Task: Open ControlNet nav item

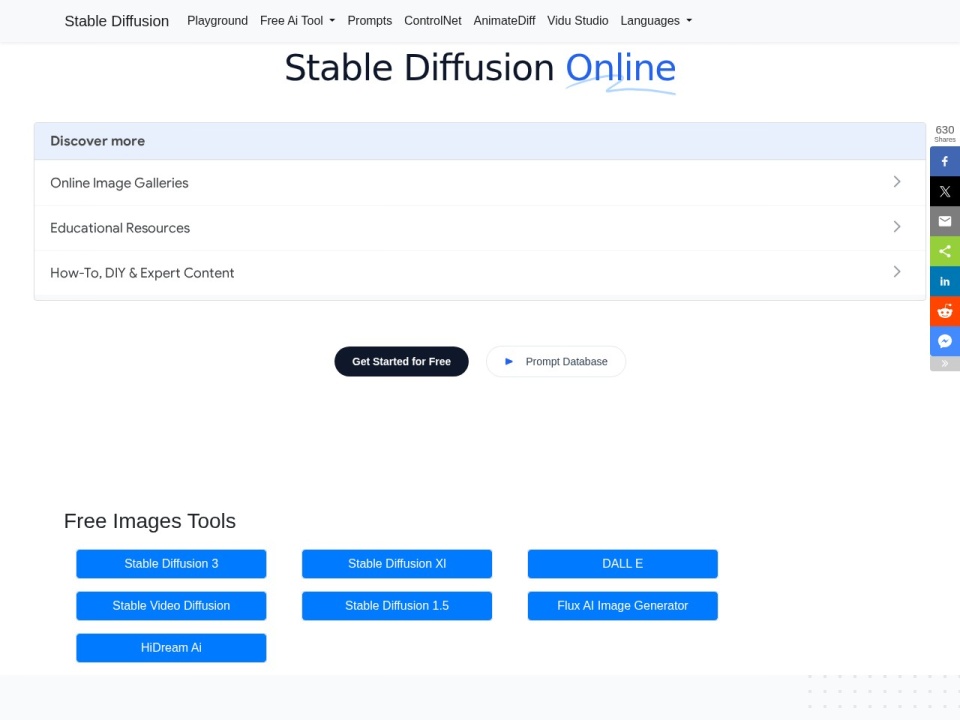Action: coord(432,21)
